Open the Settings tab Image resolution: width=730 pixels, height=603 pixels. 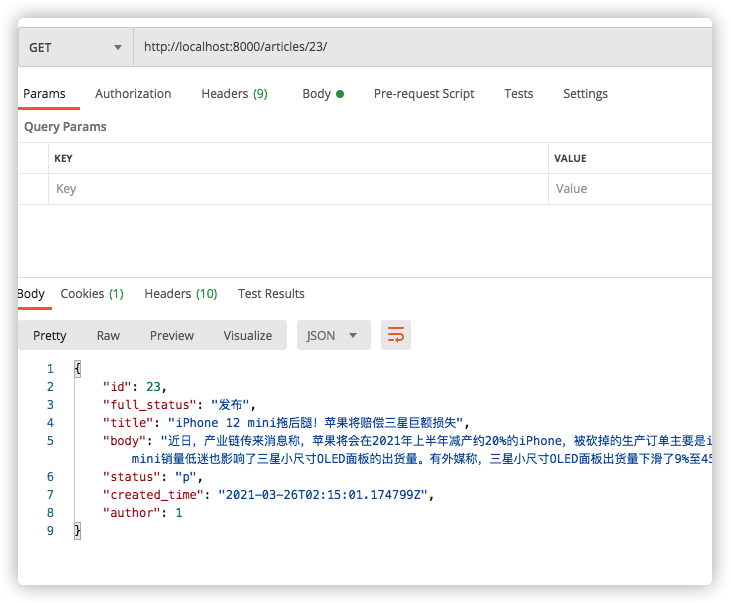click(585, 94)
